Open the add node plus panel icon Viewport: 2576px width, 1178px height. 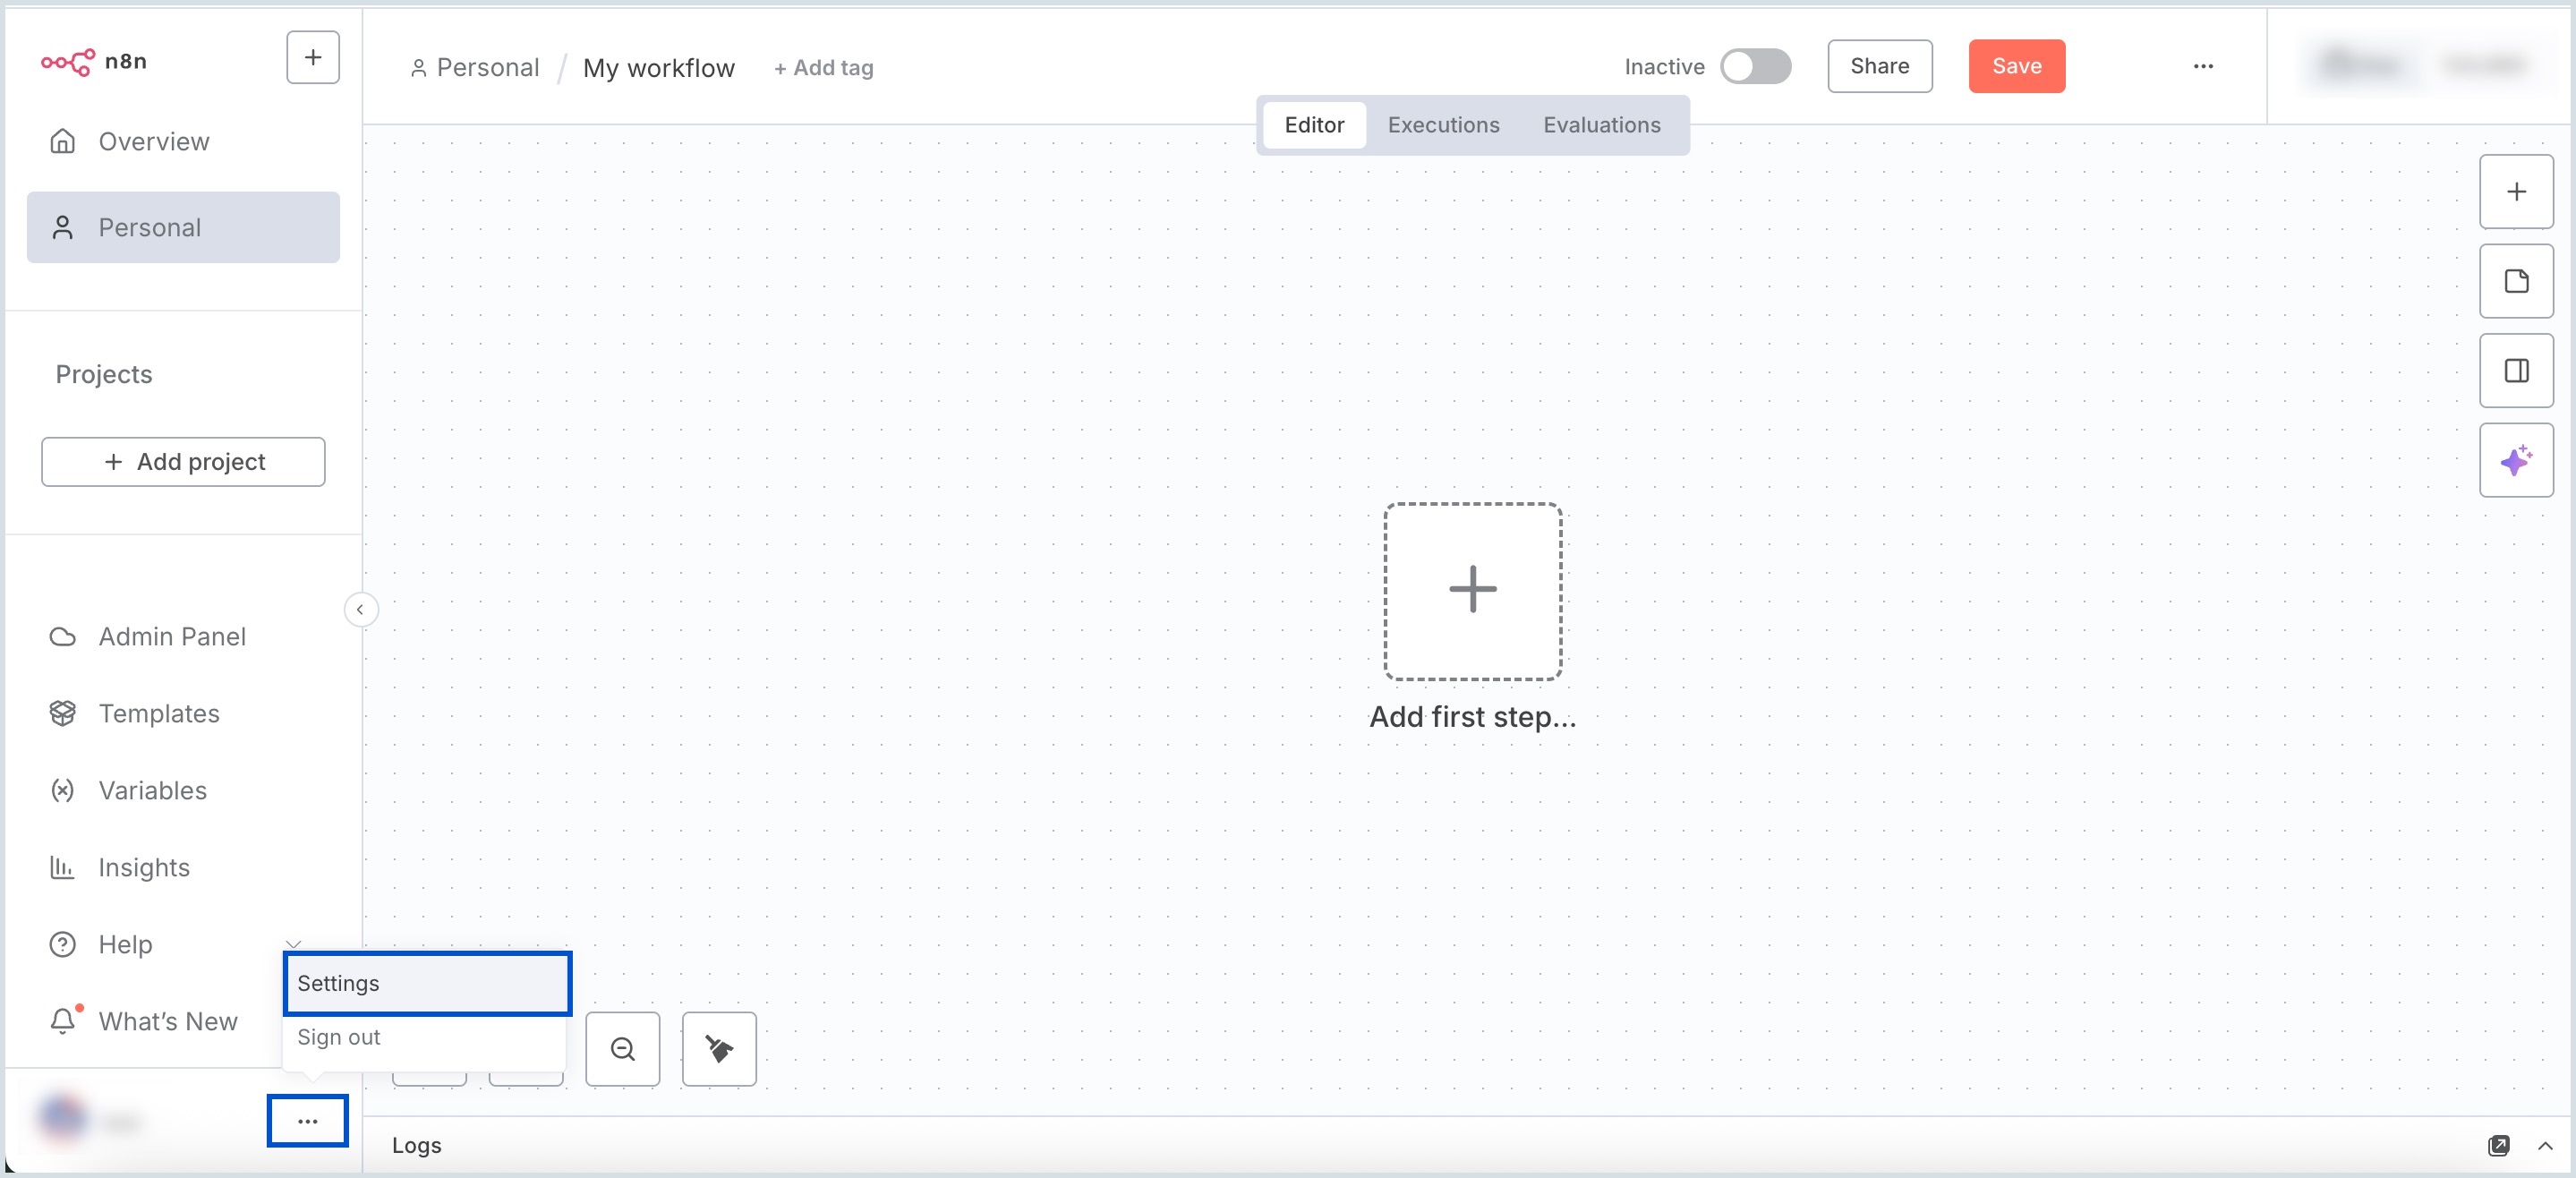click(2516, 192)
